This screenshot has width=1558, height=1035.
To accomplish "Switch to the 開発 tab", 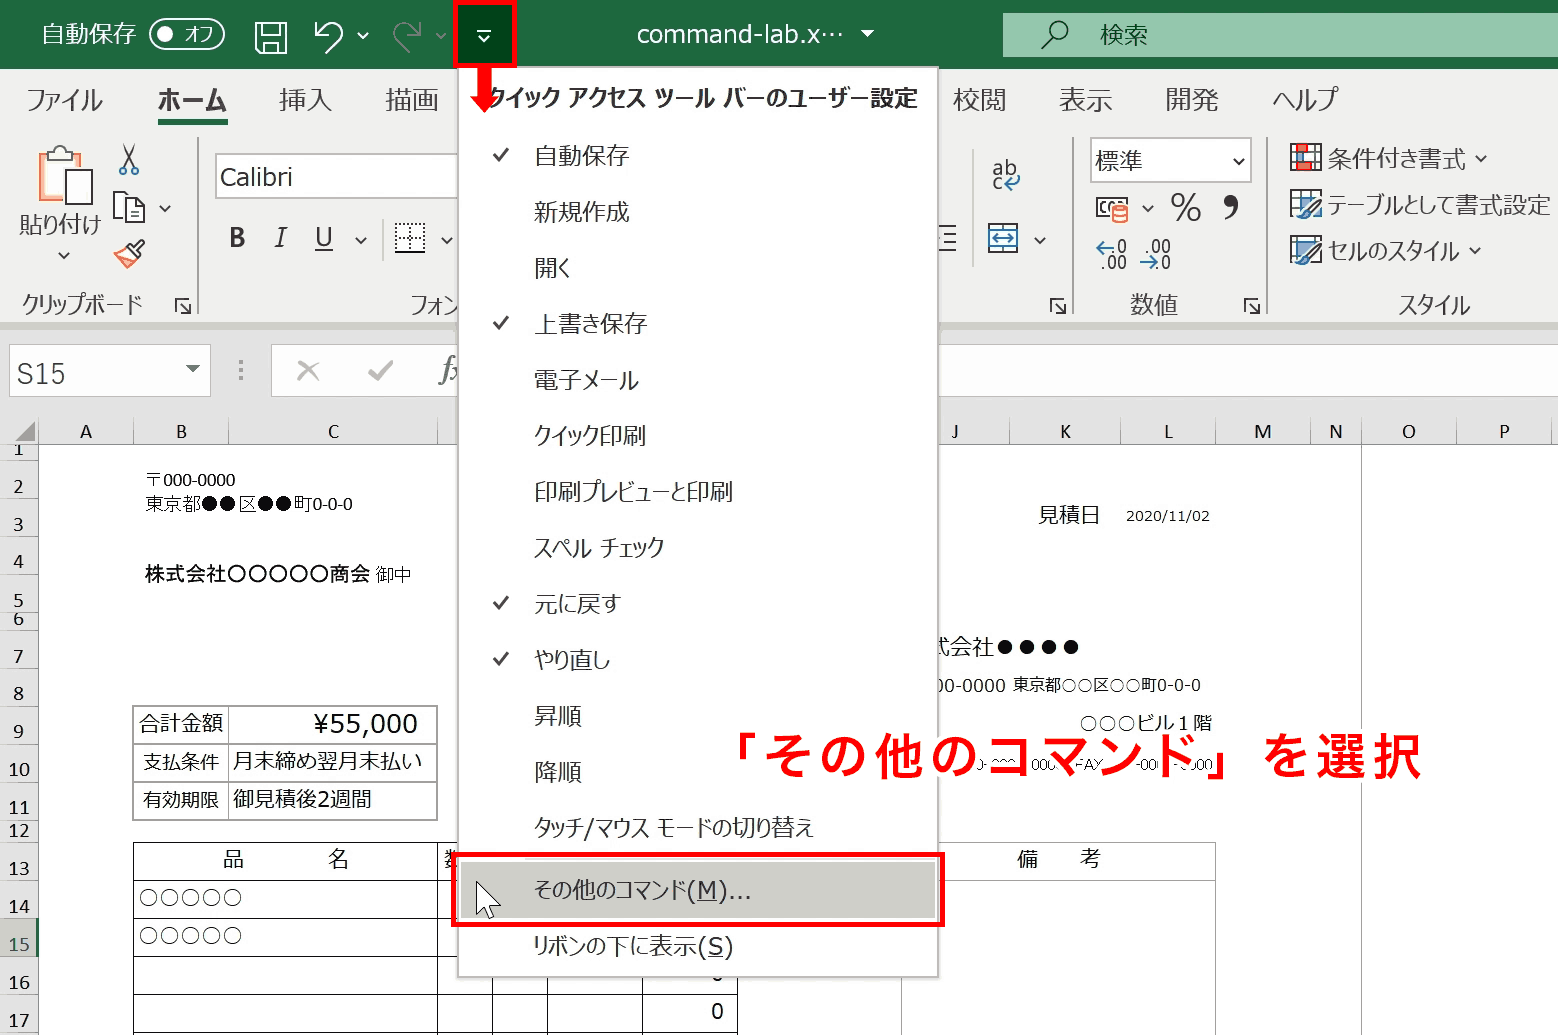I will pos(1192,100).
